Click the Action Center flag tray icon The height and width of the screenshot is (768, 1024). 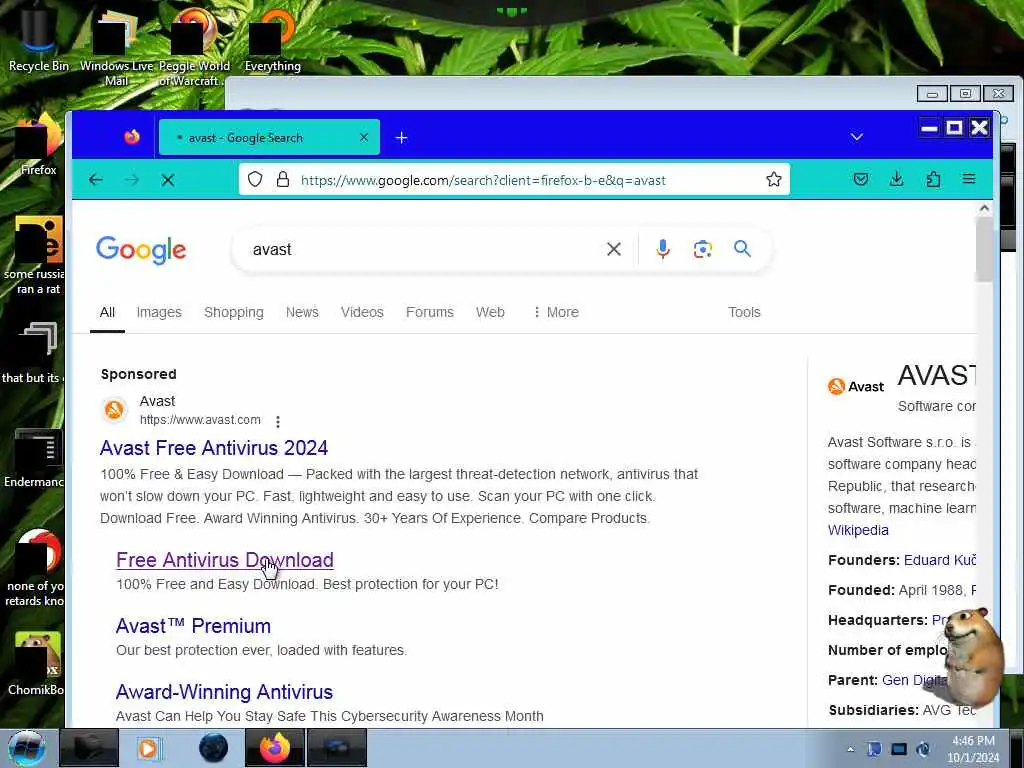click(874, 750)
